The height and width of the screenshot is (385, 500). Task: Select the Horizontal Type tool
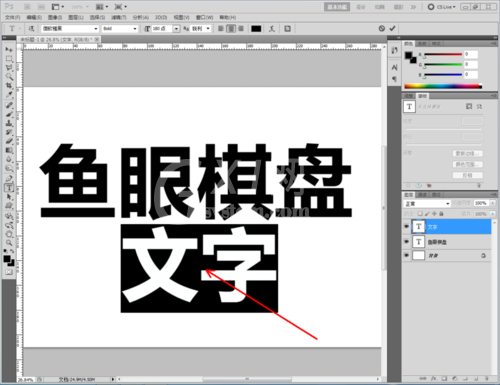[x=9, y=188]
